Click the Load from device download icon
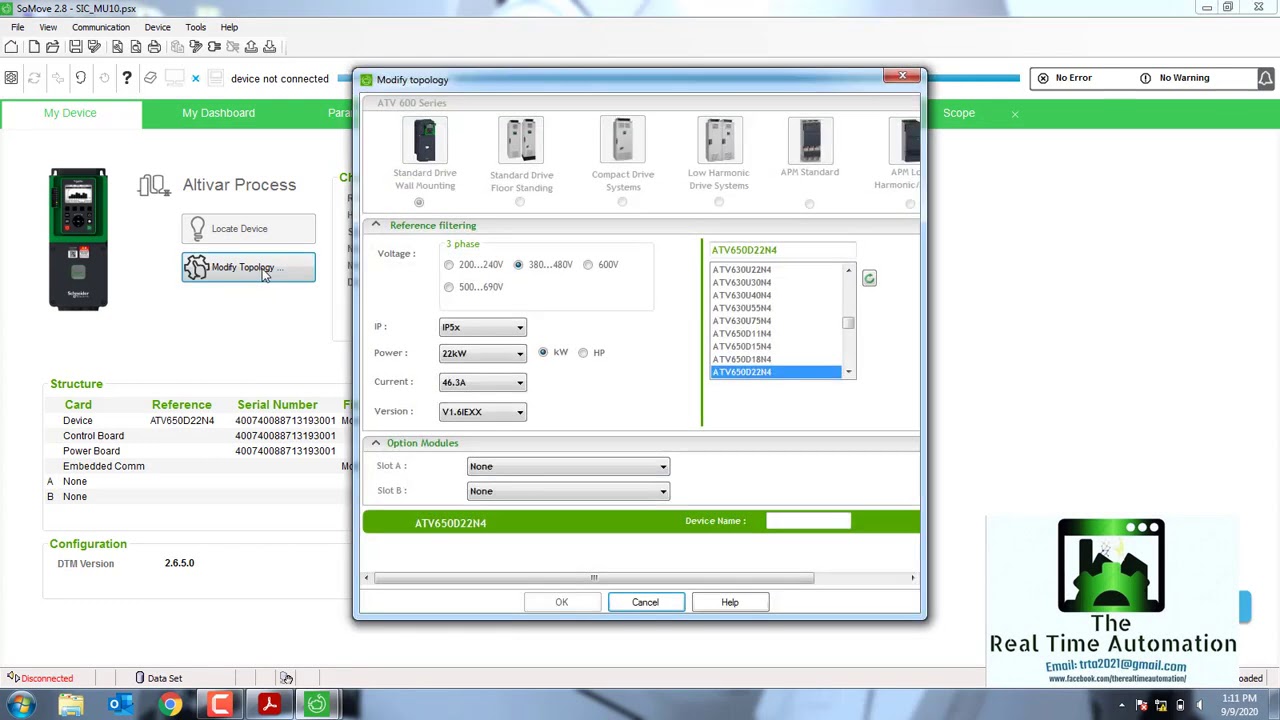 click(x=269, y=47)
